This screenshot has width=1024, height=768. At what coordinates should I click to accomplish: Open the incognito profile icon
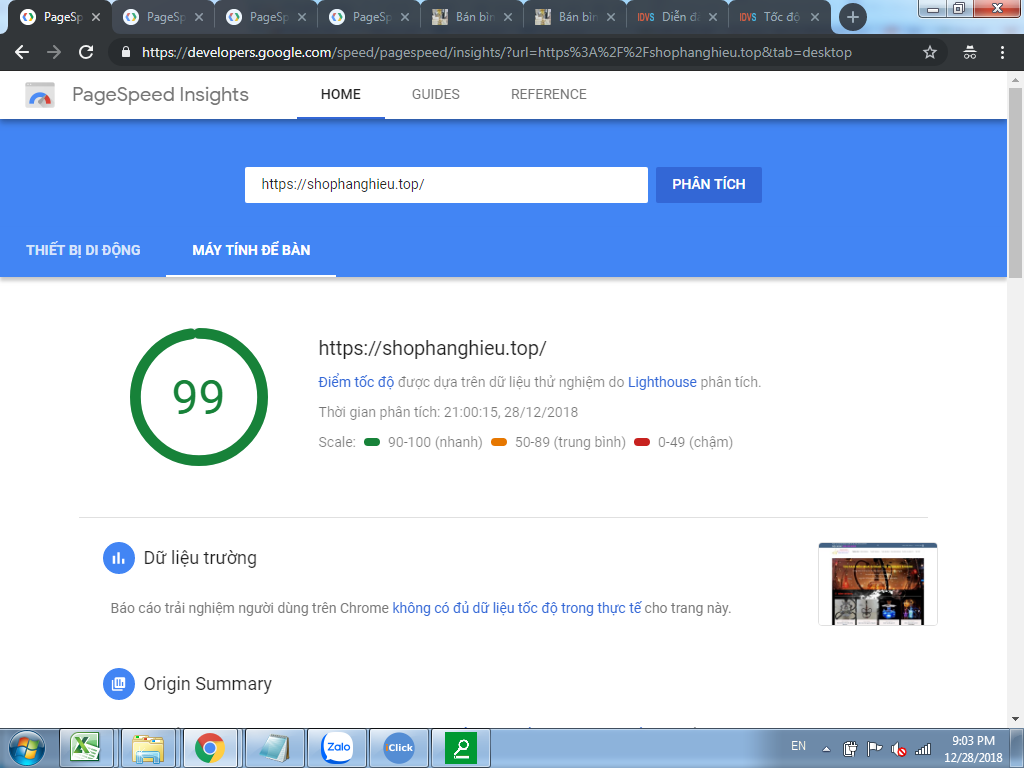point(969,52)
